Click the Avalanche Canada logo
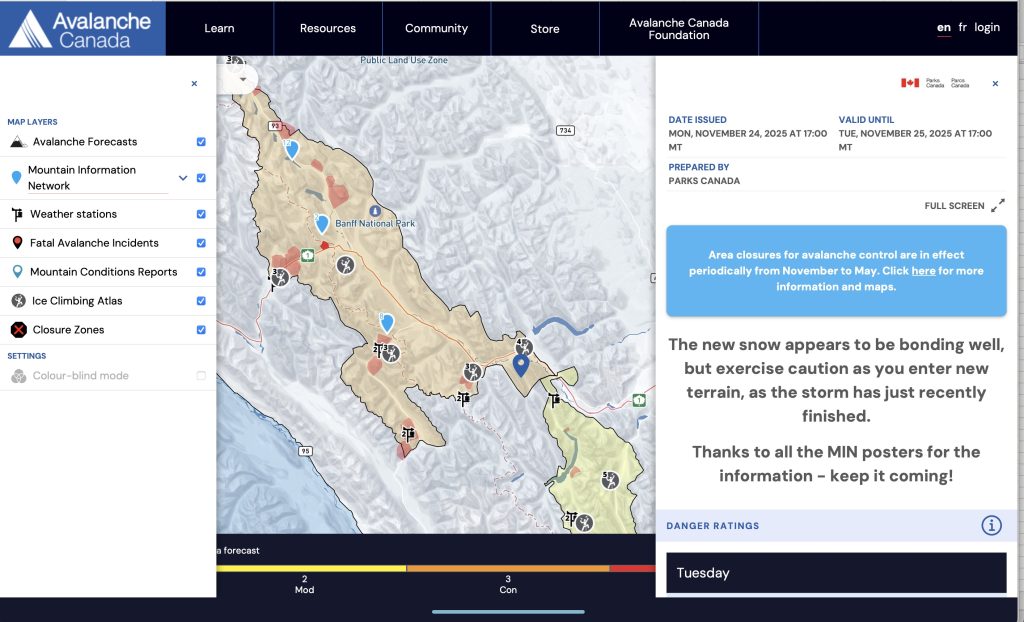Screen dimensions: 1024x622 (x=82, y=28)
